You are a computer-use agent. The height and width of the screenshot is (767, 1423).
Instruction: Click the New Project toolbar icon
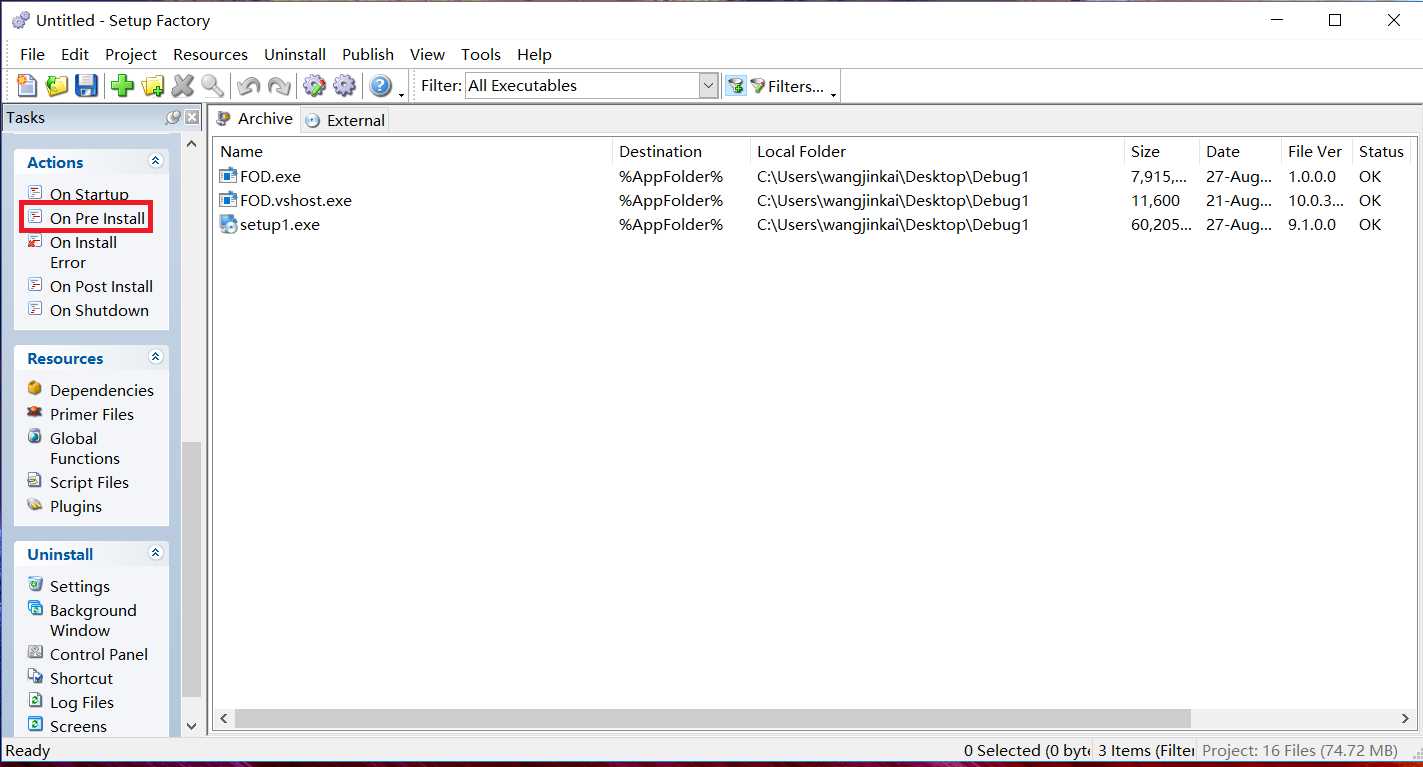click(x=27, y=86)
